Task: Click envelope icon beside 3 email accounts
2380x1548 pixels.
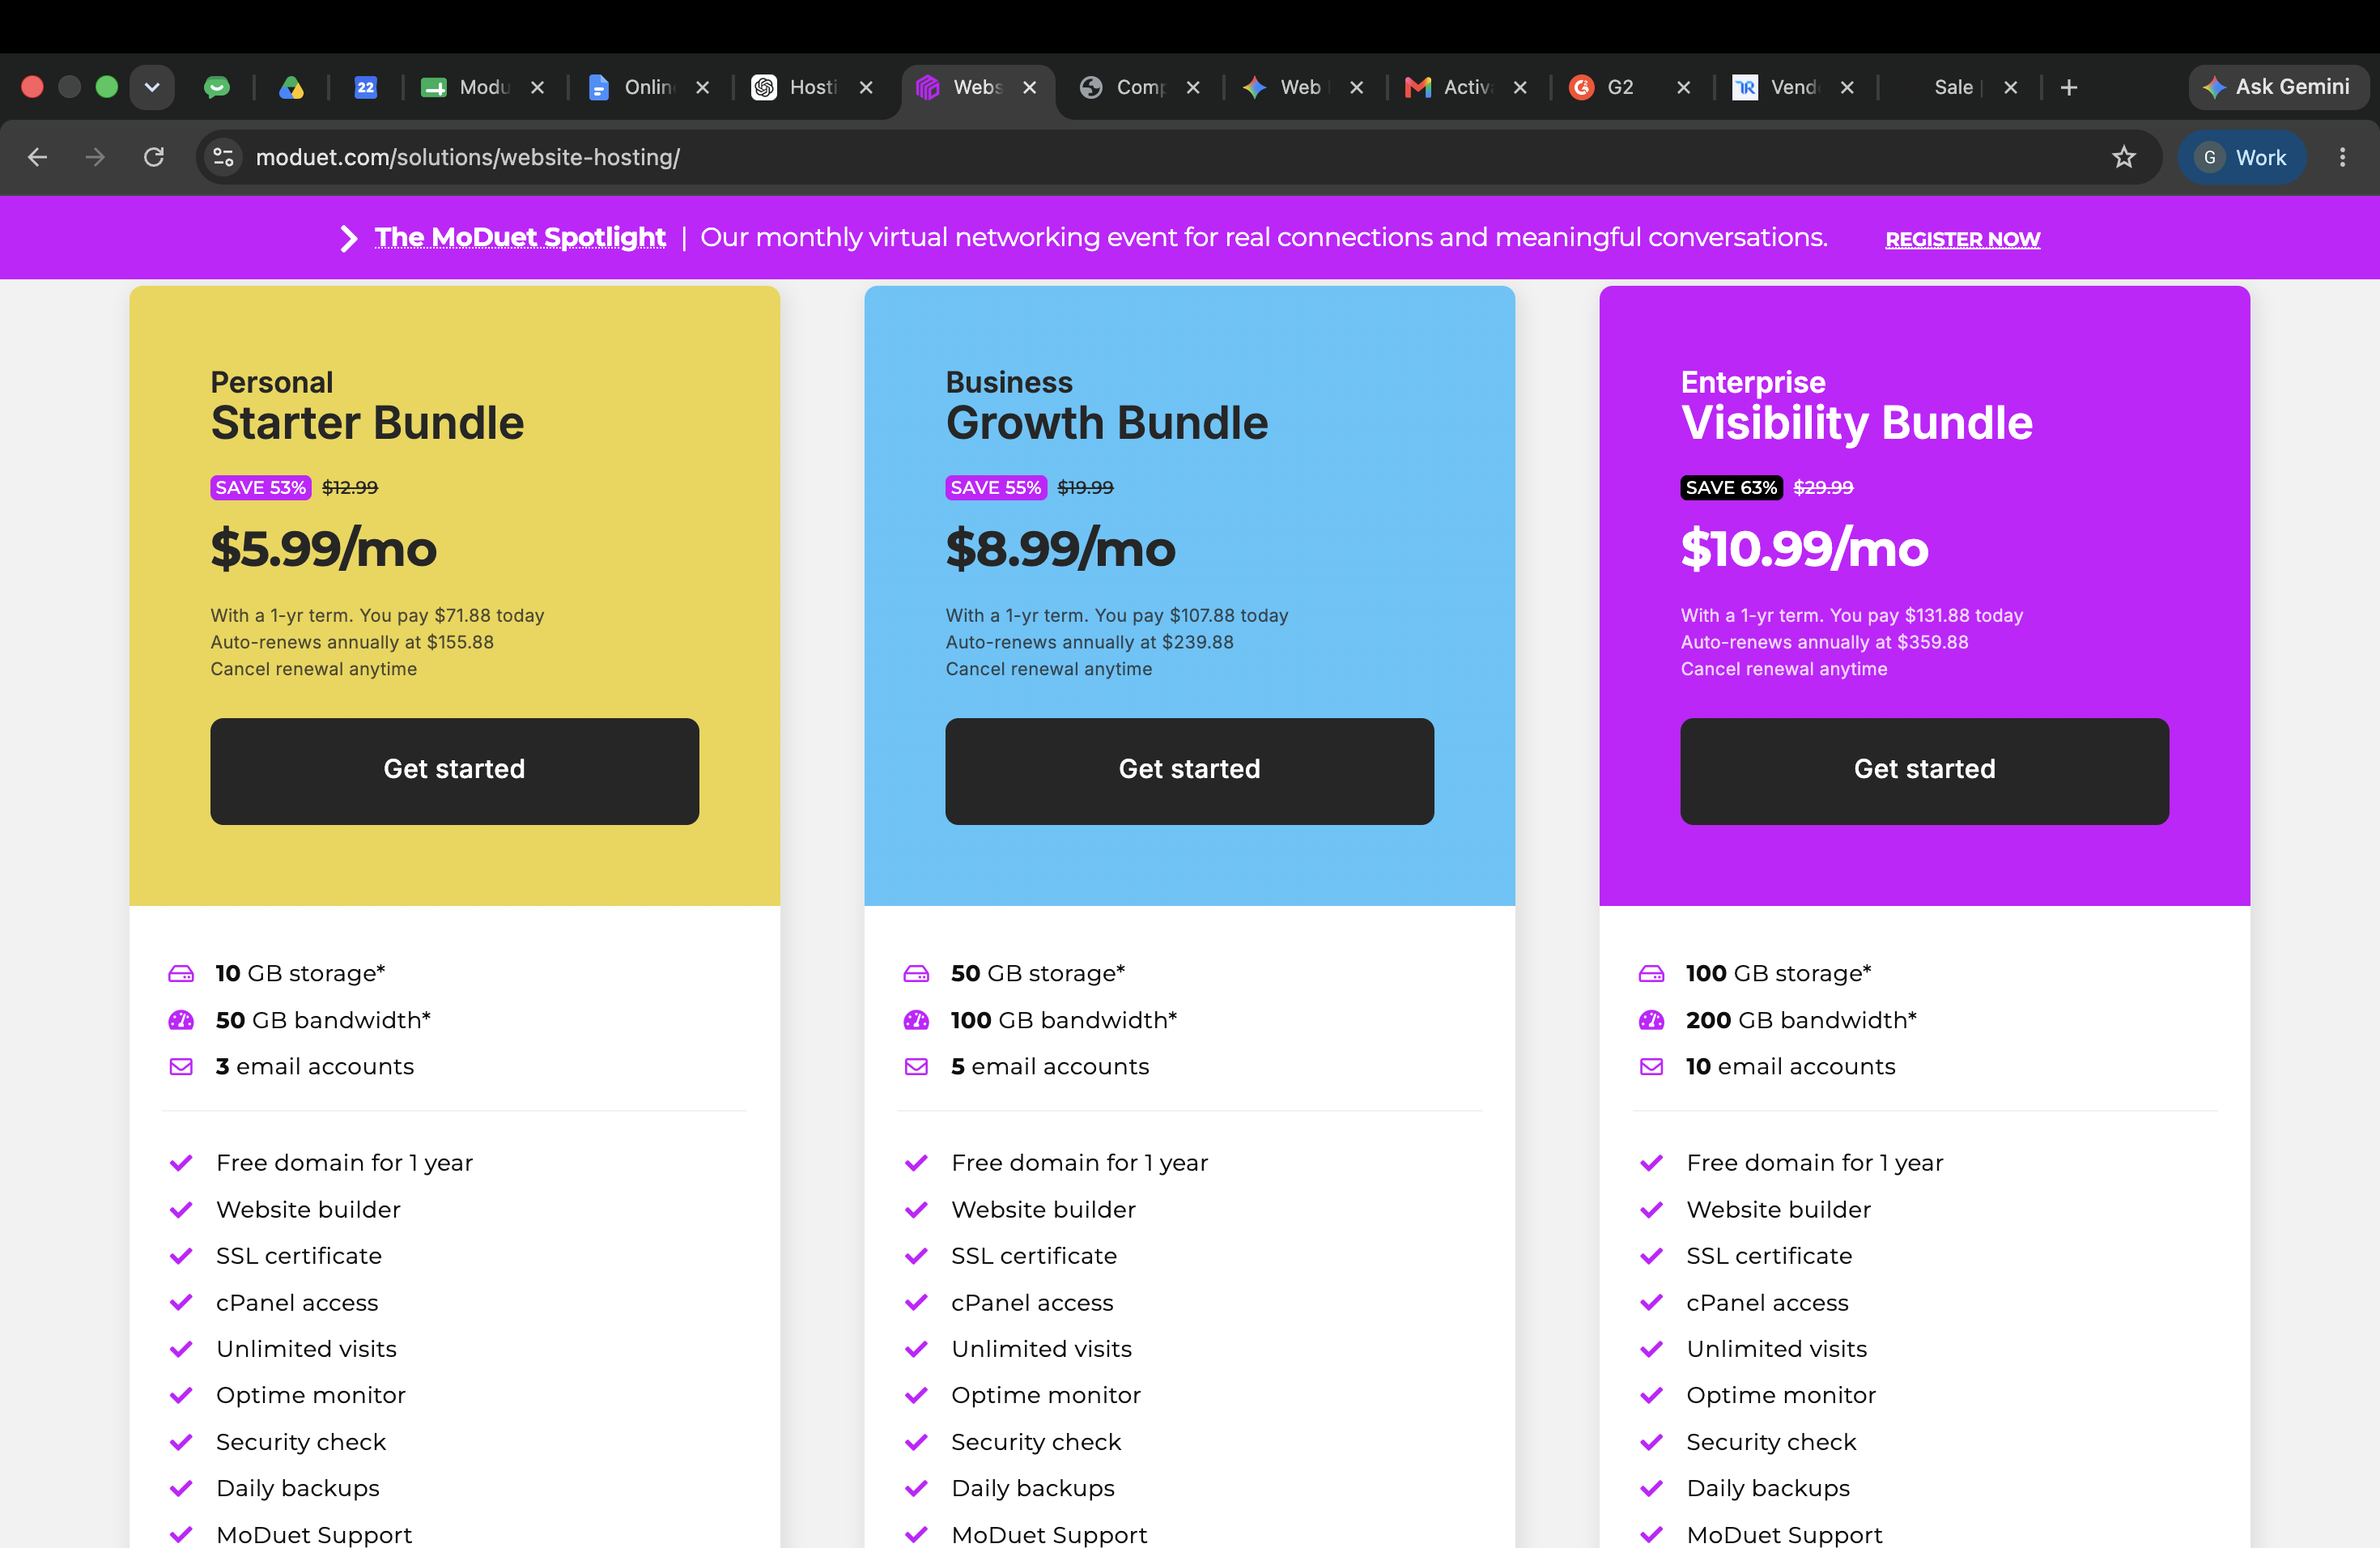Action: click(x=181, y=1066)
